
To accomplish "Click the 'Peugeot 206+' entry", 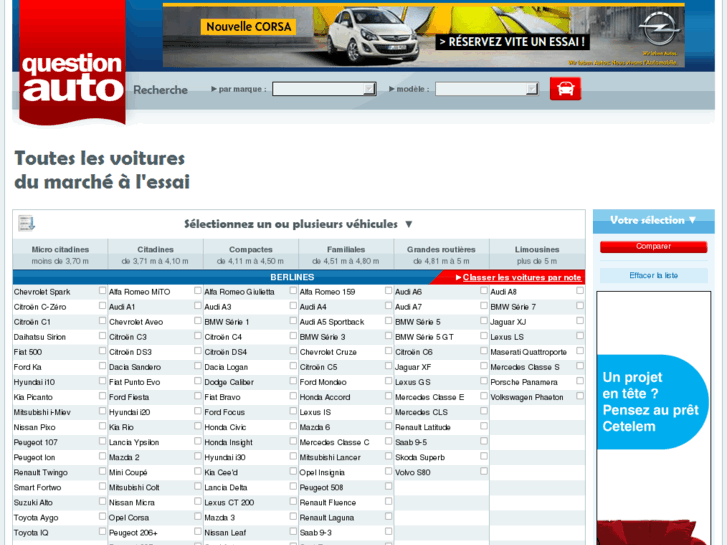I will pyautogui.click(x=133, y=533).
